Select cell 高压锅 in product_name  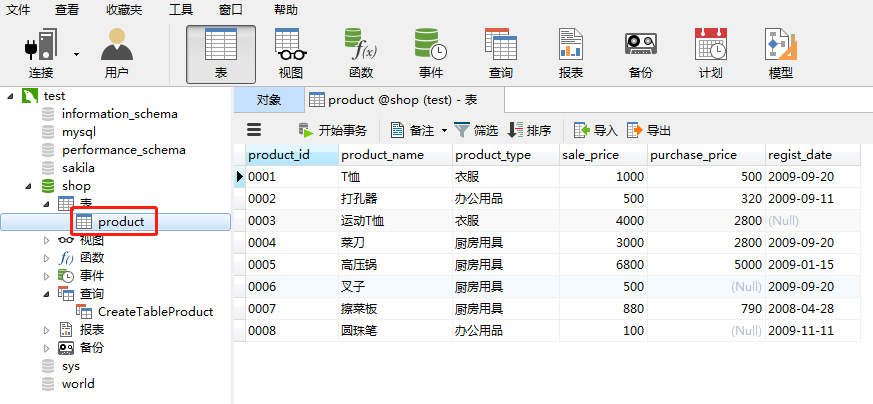point(395,265)
